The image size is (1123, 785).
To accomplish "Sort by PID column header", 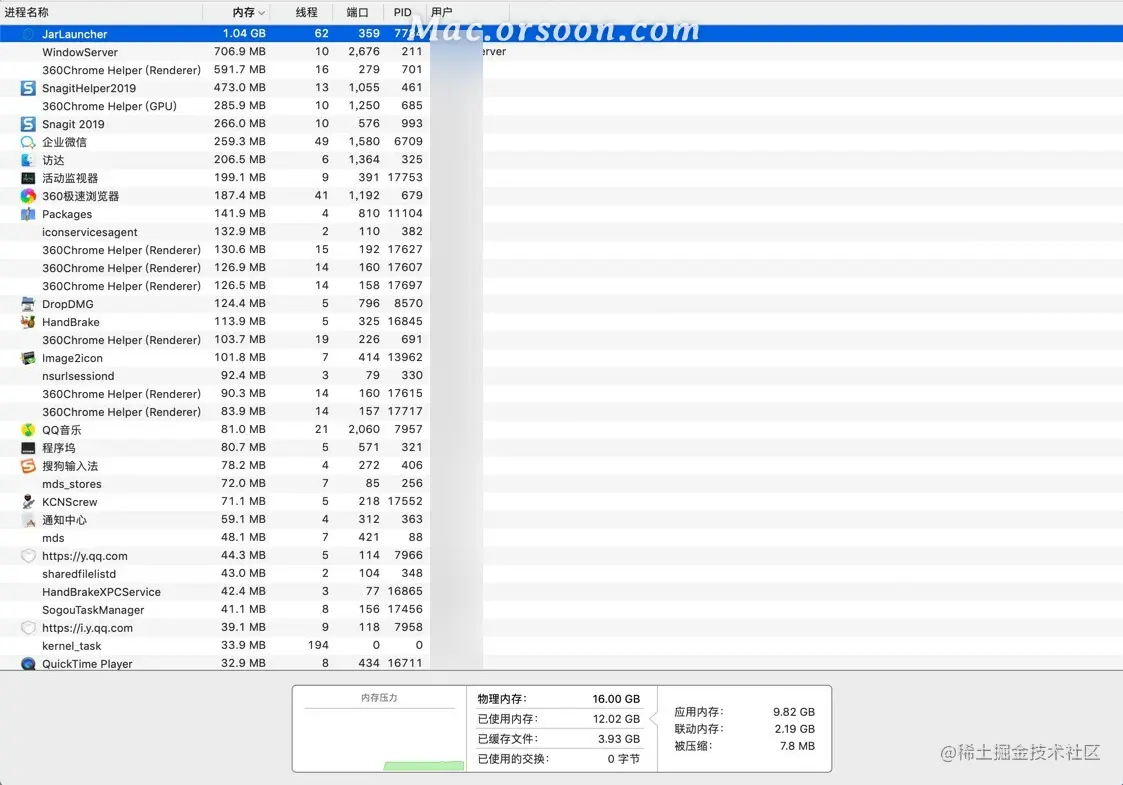I will coord(403,12).
